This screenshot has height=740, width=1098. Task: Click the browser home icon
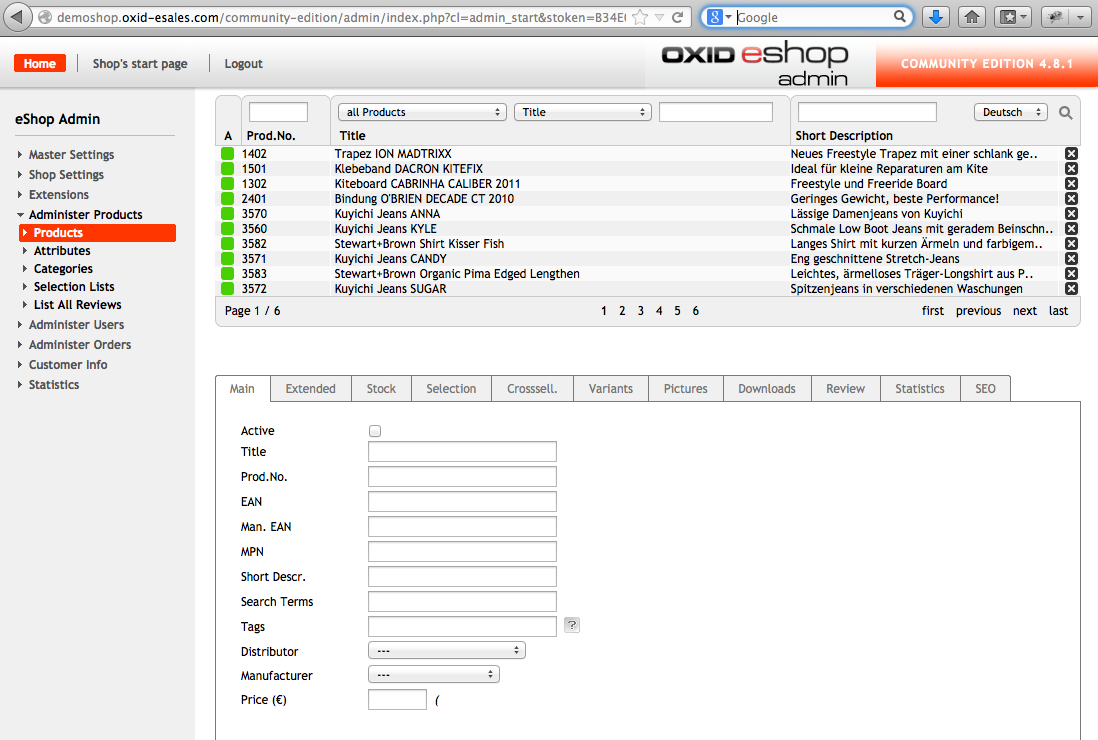[971, 17]
